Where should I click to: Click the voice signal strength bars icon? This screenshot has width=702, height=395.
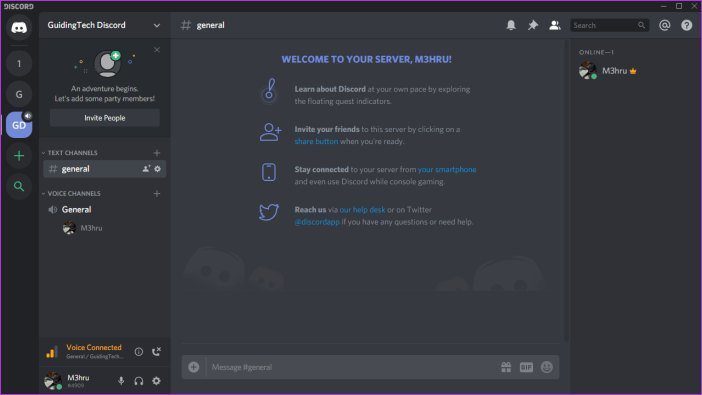coord(51,352)
